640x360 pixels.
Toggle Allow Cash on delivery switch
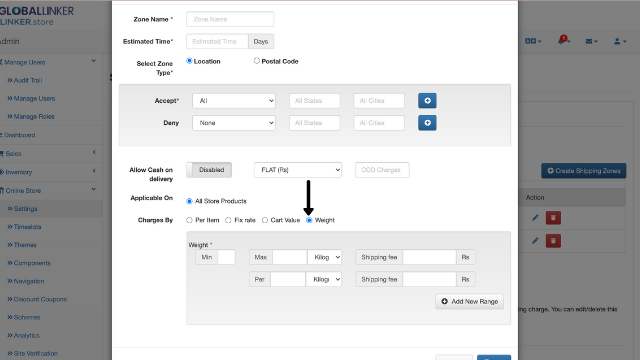tap(209, 170)
